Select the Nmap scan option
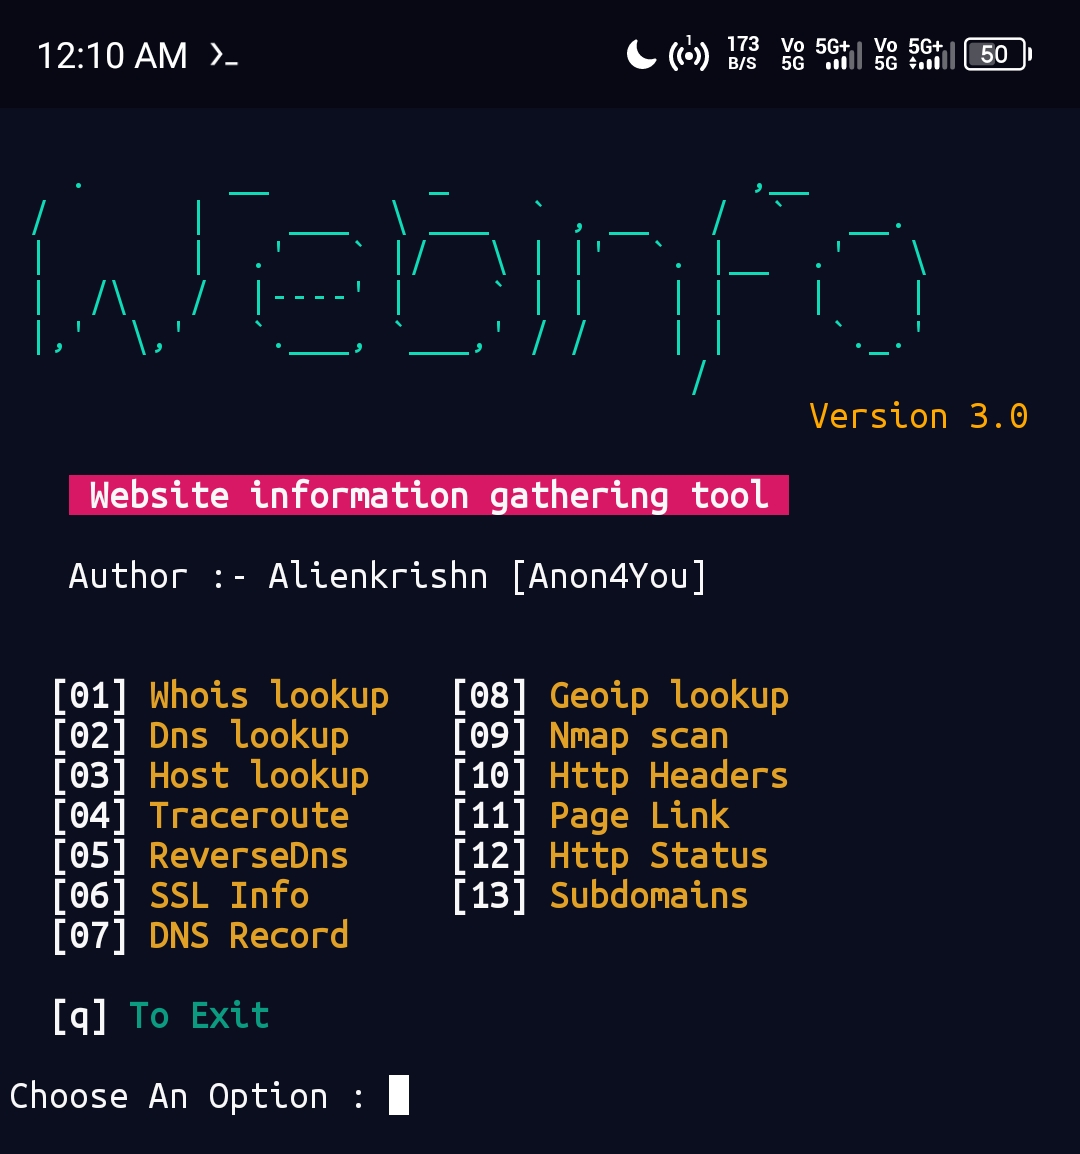Viewport: 1080px width, 1154px height. pyautogui.click(x=639, y=736)
